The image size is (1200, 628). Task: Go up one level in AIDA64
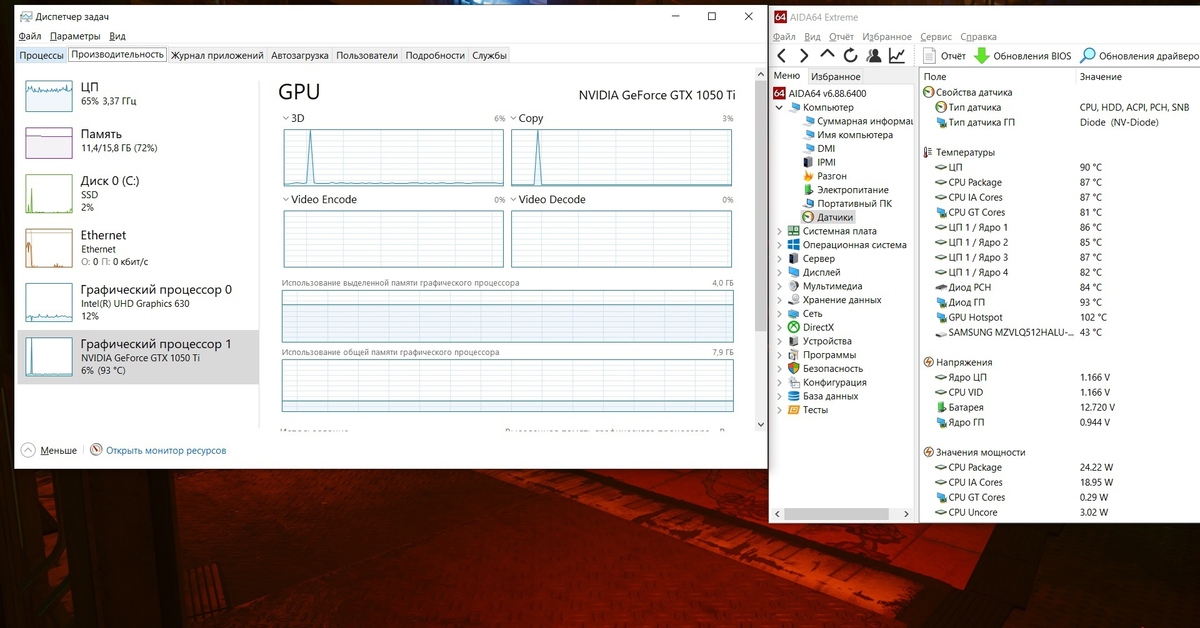click(x=827, y=55)
